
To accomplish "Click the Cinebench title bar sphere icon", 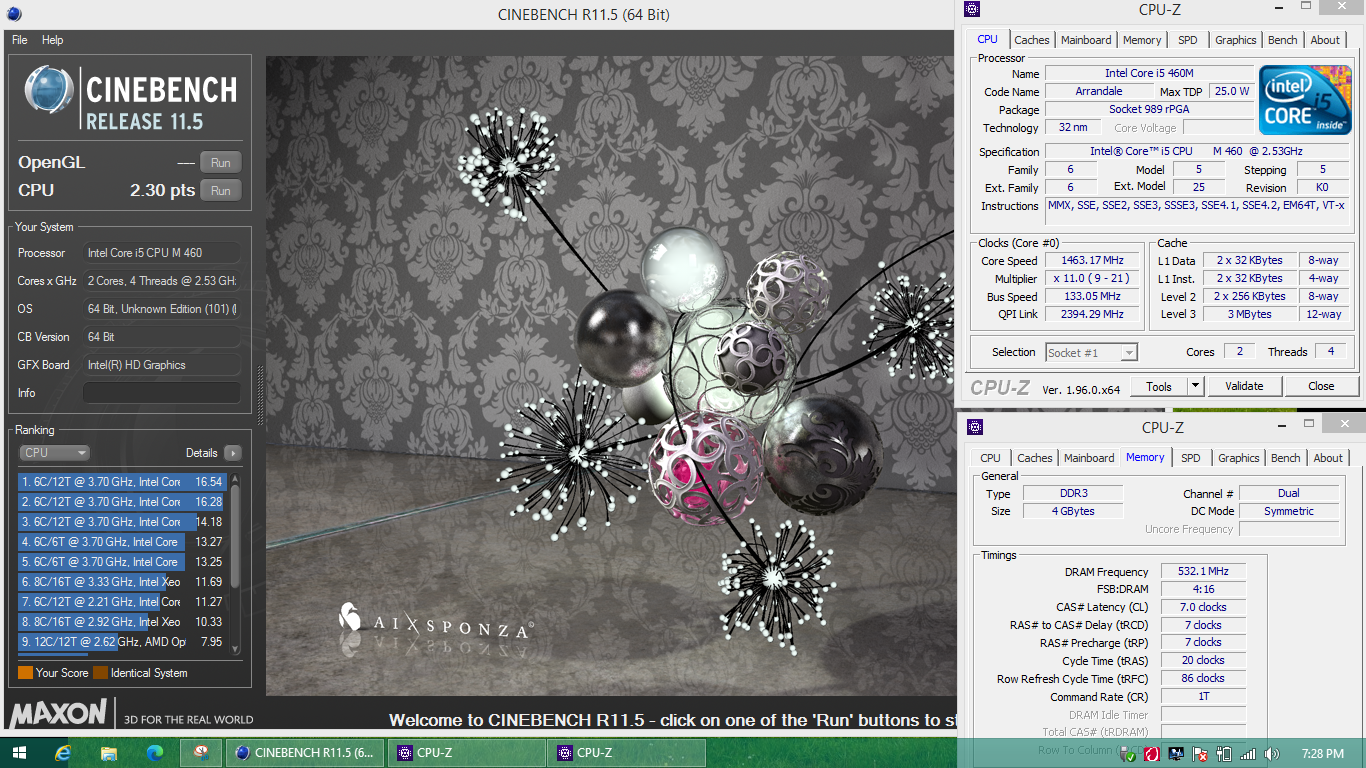I will point(13,14).
